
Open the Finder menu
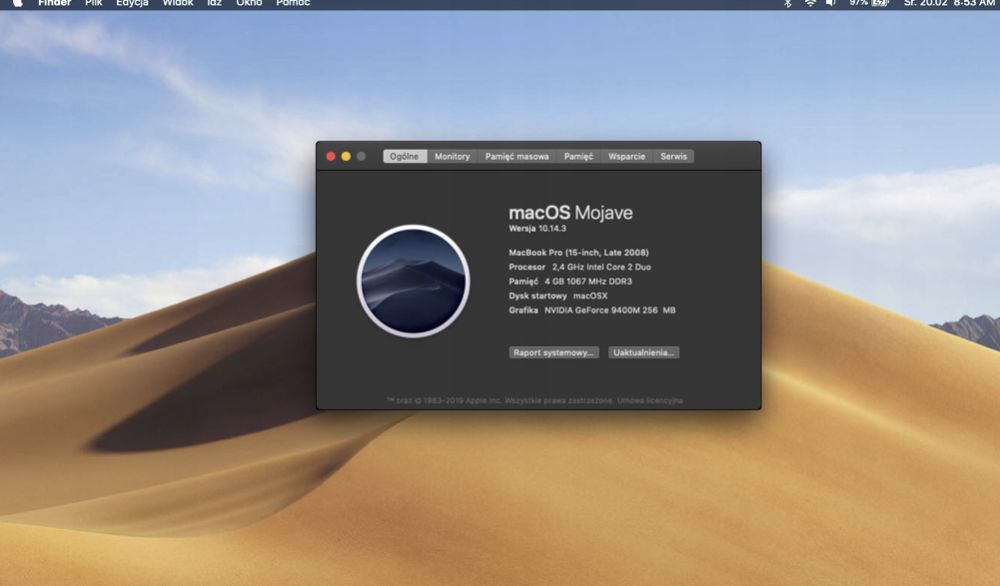[55, 3]
